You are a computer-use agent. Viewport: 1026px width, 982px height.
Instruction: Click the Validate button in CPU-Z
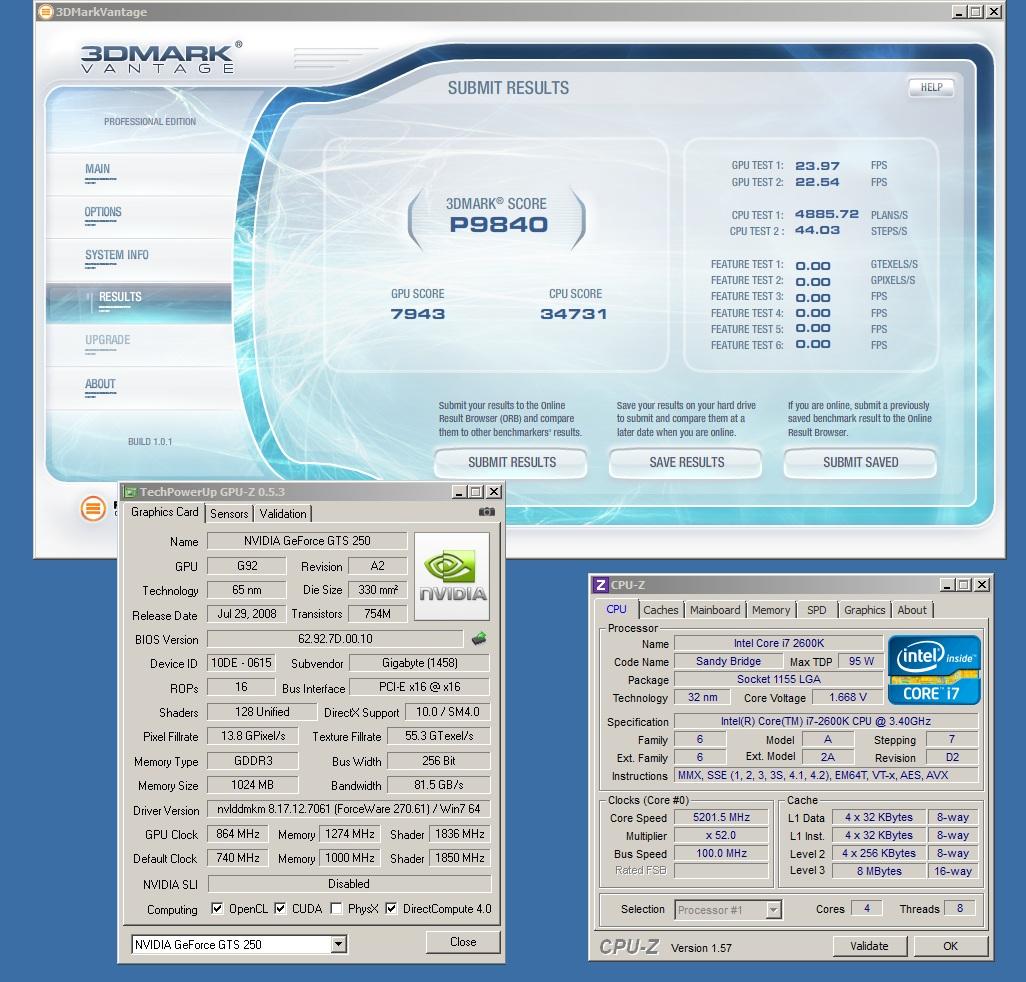pyautogui.click(x=869, y=946)
